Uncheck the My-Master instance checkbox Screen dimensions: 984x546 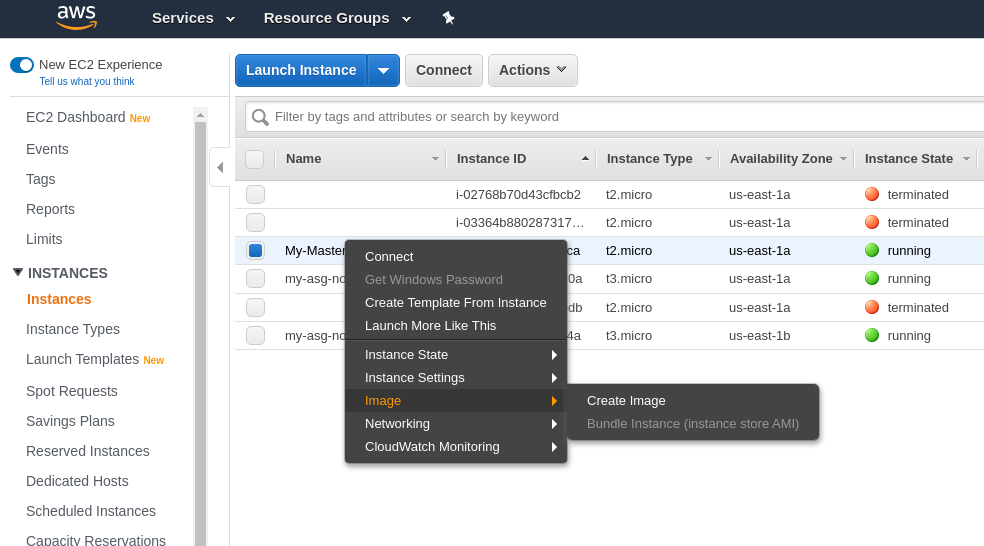coord(255,250)
